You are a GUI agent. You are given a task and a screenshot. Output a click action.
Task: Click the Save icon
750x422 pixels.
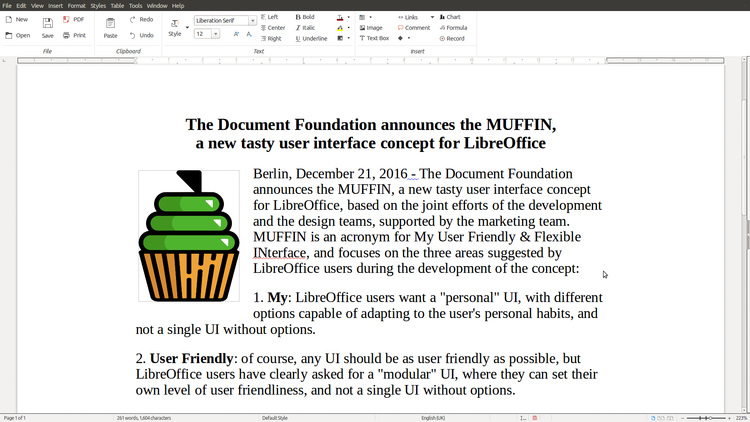coord(47,26)
